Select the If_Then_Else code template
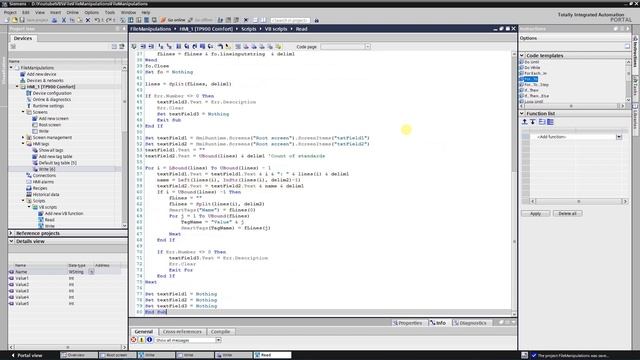 click(x=536, y=96)
